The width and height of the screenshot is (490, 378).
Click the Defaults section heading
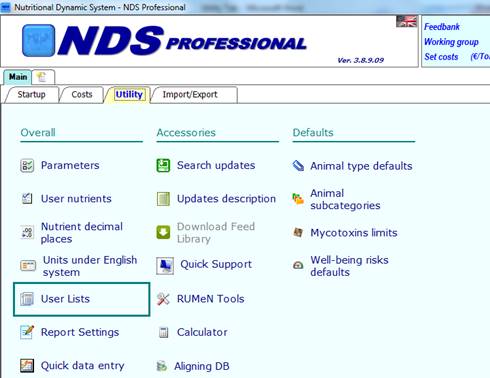tap(313, 133)
